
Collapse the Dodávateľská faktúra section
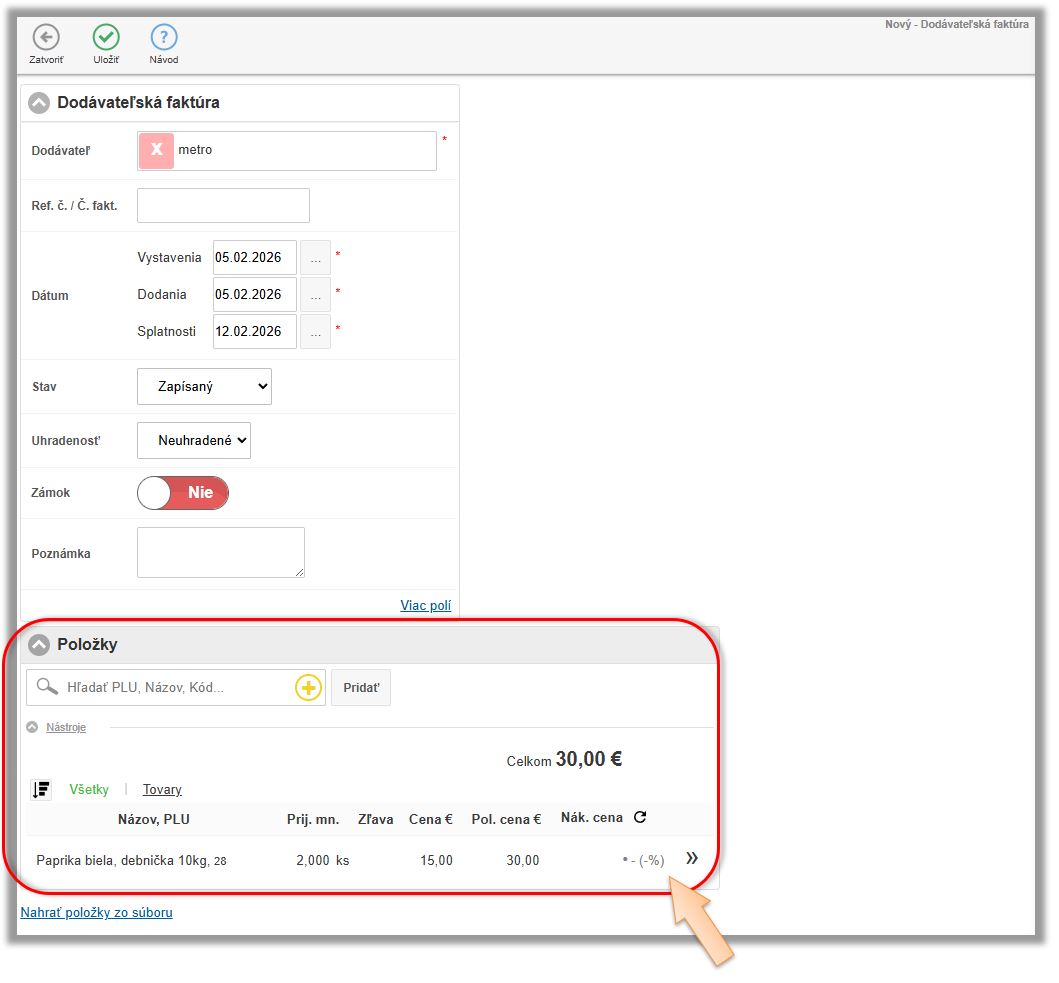click(39, 103)
